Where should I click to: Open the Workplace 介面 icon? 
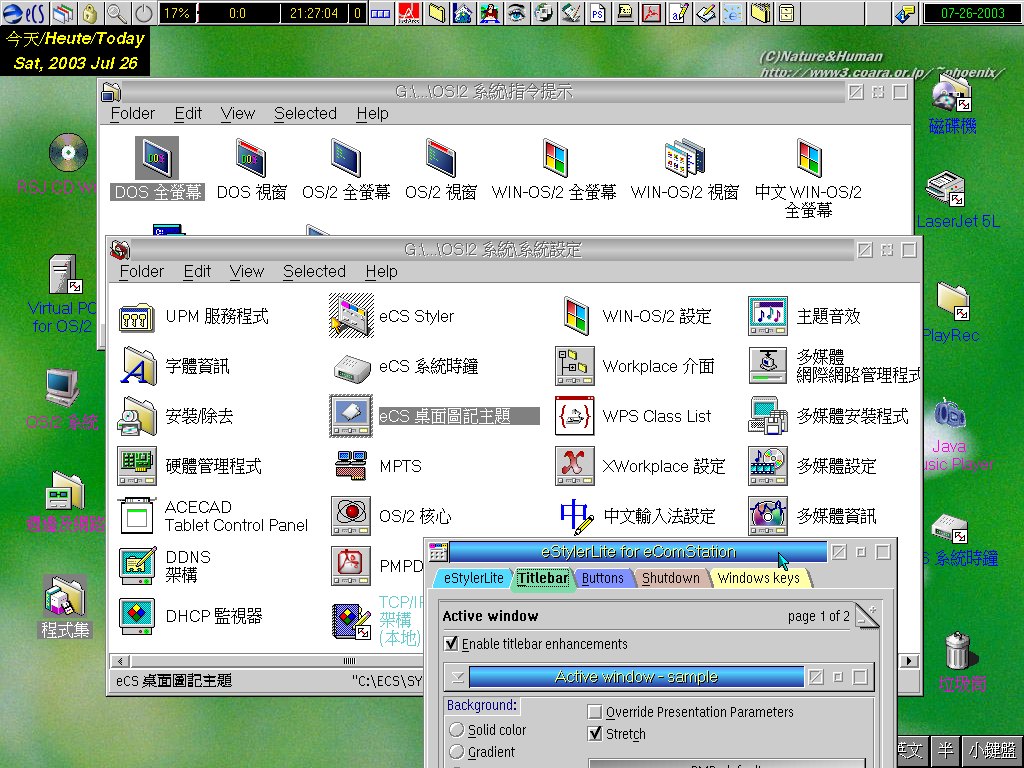574,366
